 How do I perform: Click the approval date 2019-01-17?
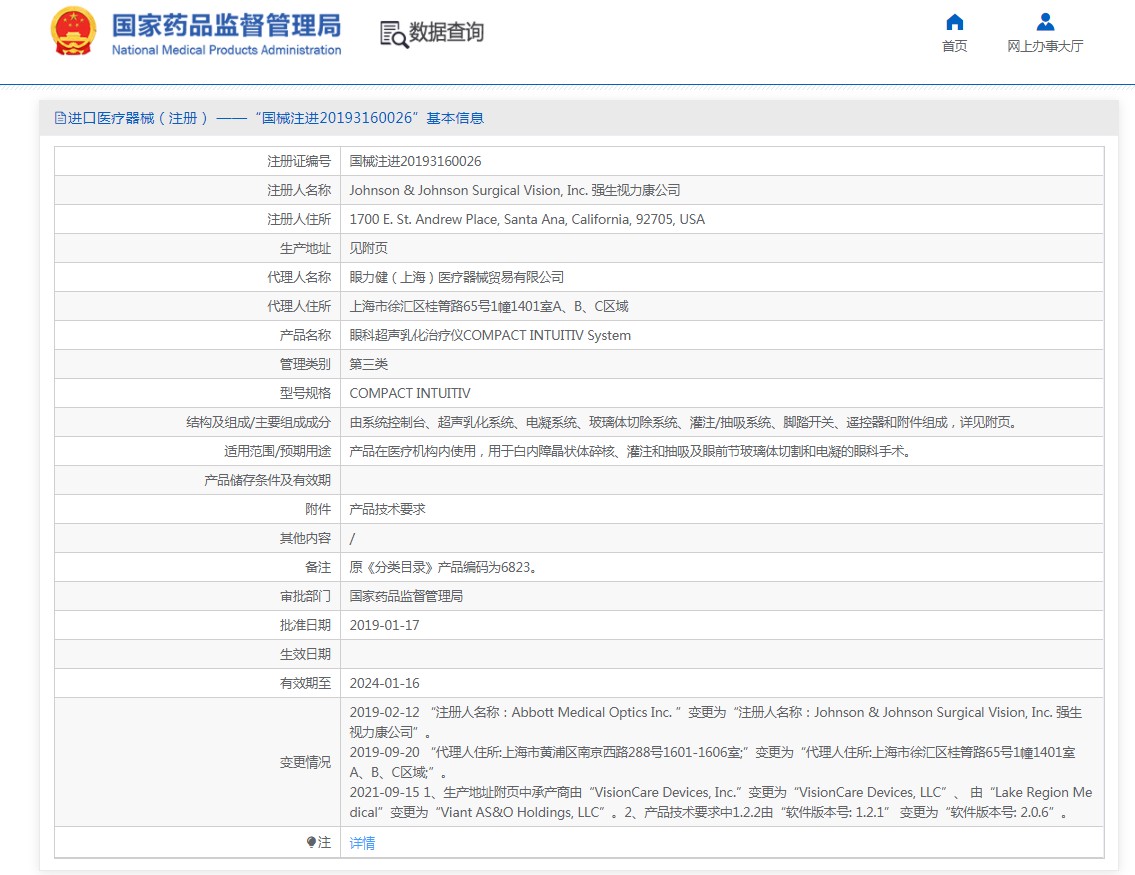pyautogui.click(x=384, y=625)
